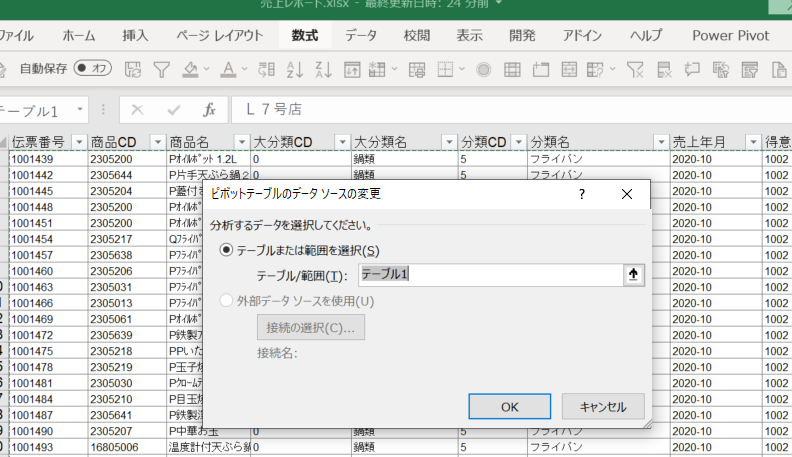Click the formula bar confirm checkmark icon
This screenshot has width=792, height=457.
(x=174, y=110)
